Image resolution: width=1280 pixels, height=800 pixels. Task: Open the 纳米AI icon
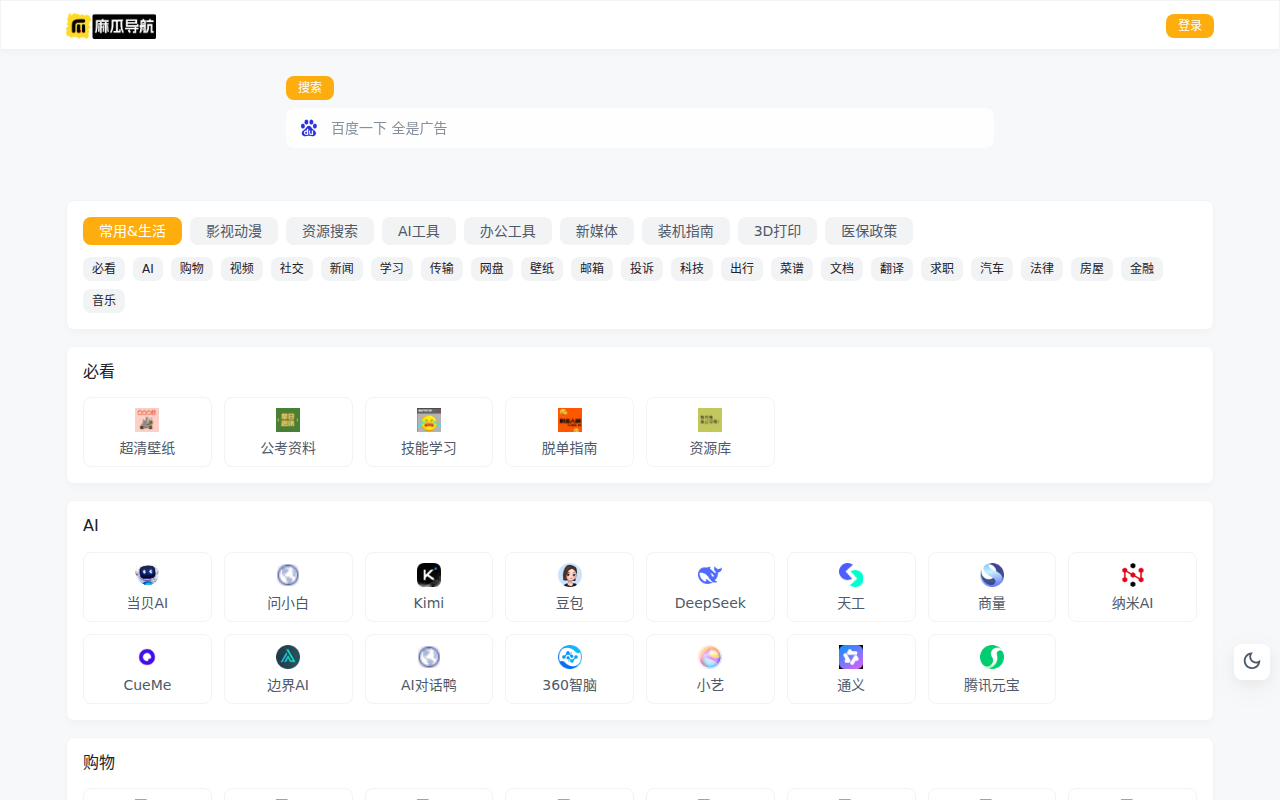coord(1133,575)
